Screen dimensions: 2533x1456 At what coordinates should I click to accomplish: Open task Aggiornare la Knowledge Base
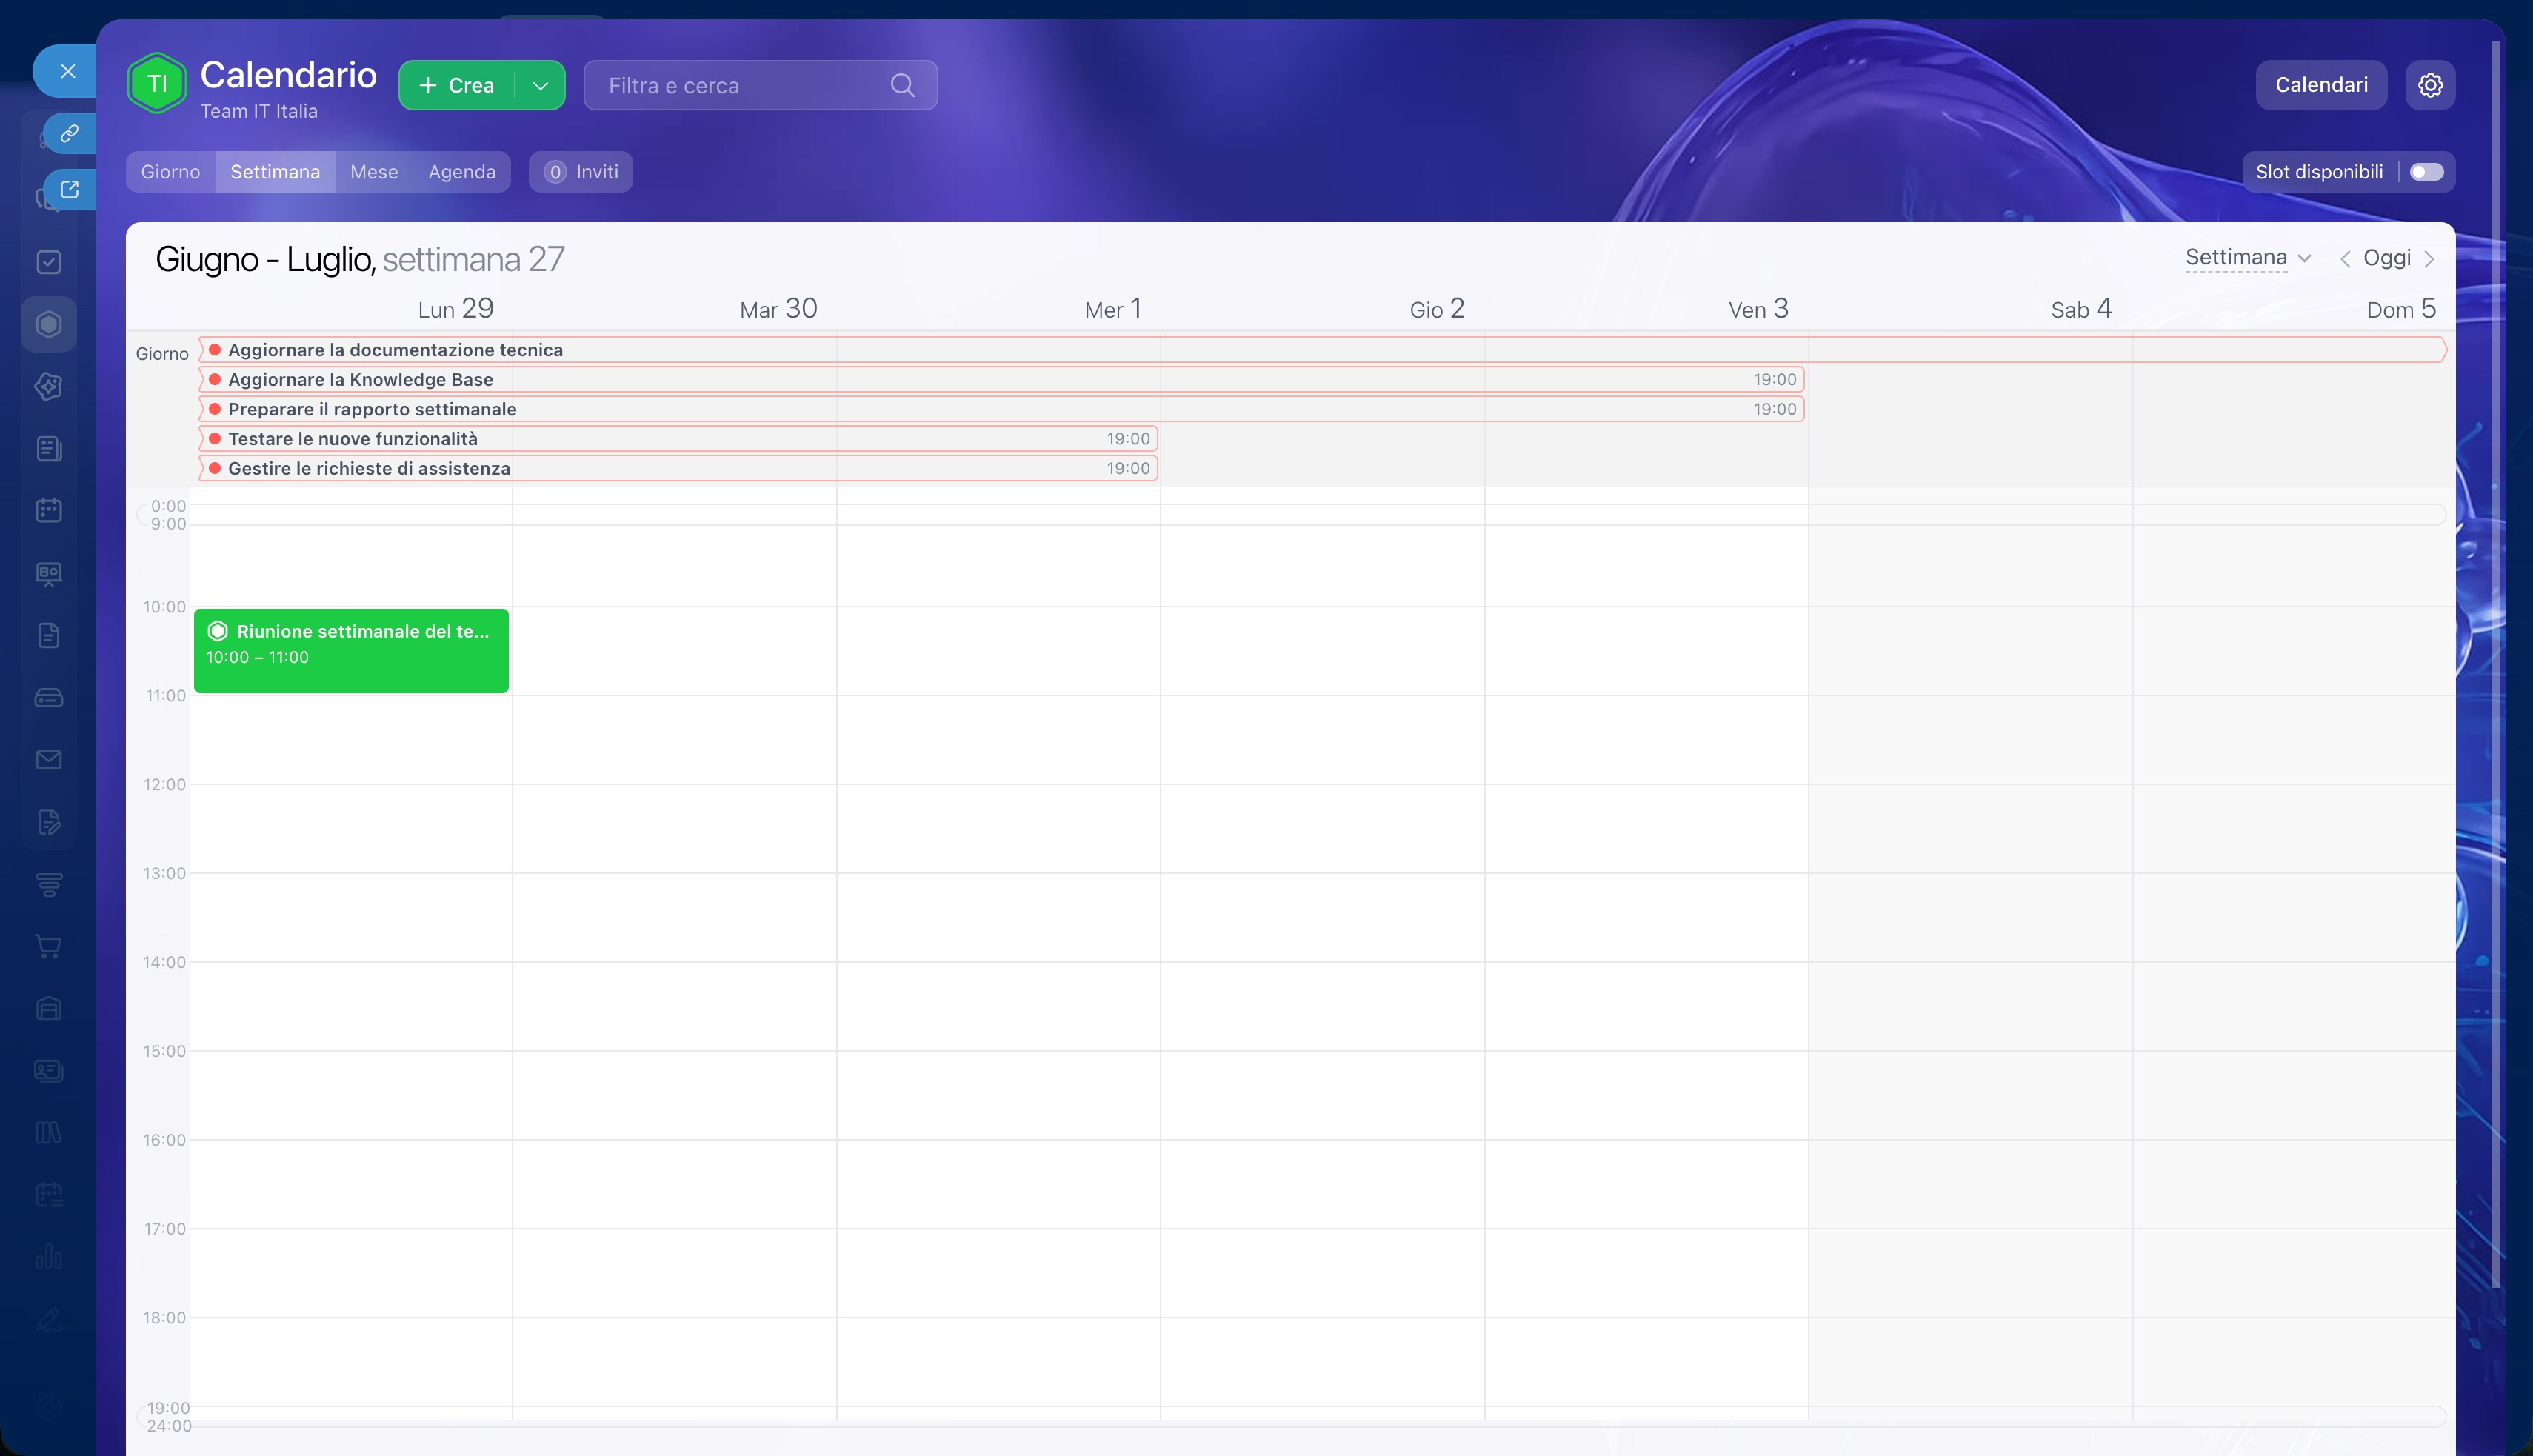pos(1001,380)
